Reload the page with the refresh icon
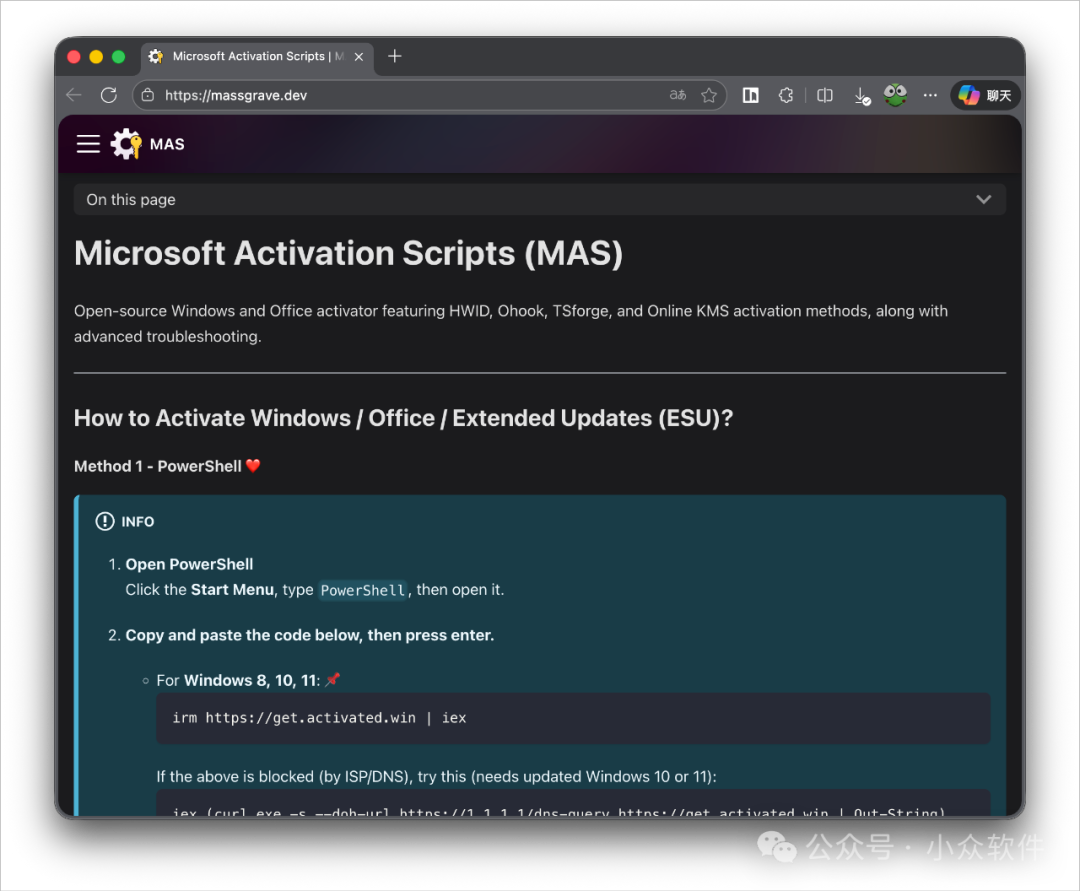 [x=109, y=95]
